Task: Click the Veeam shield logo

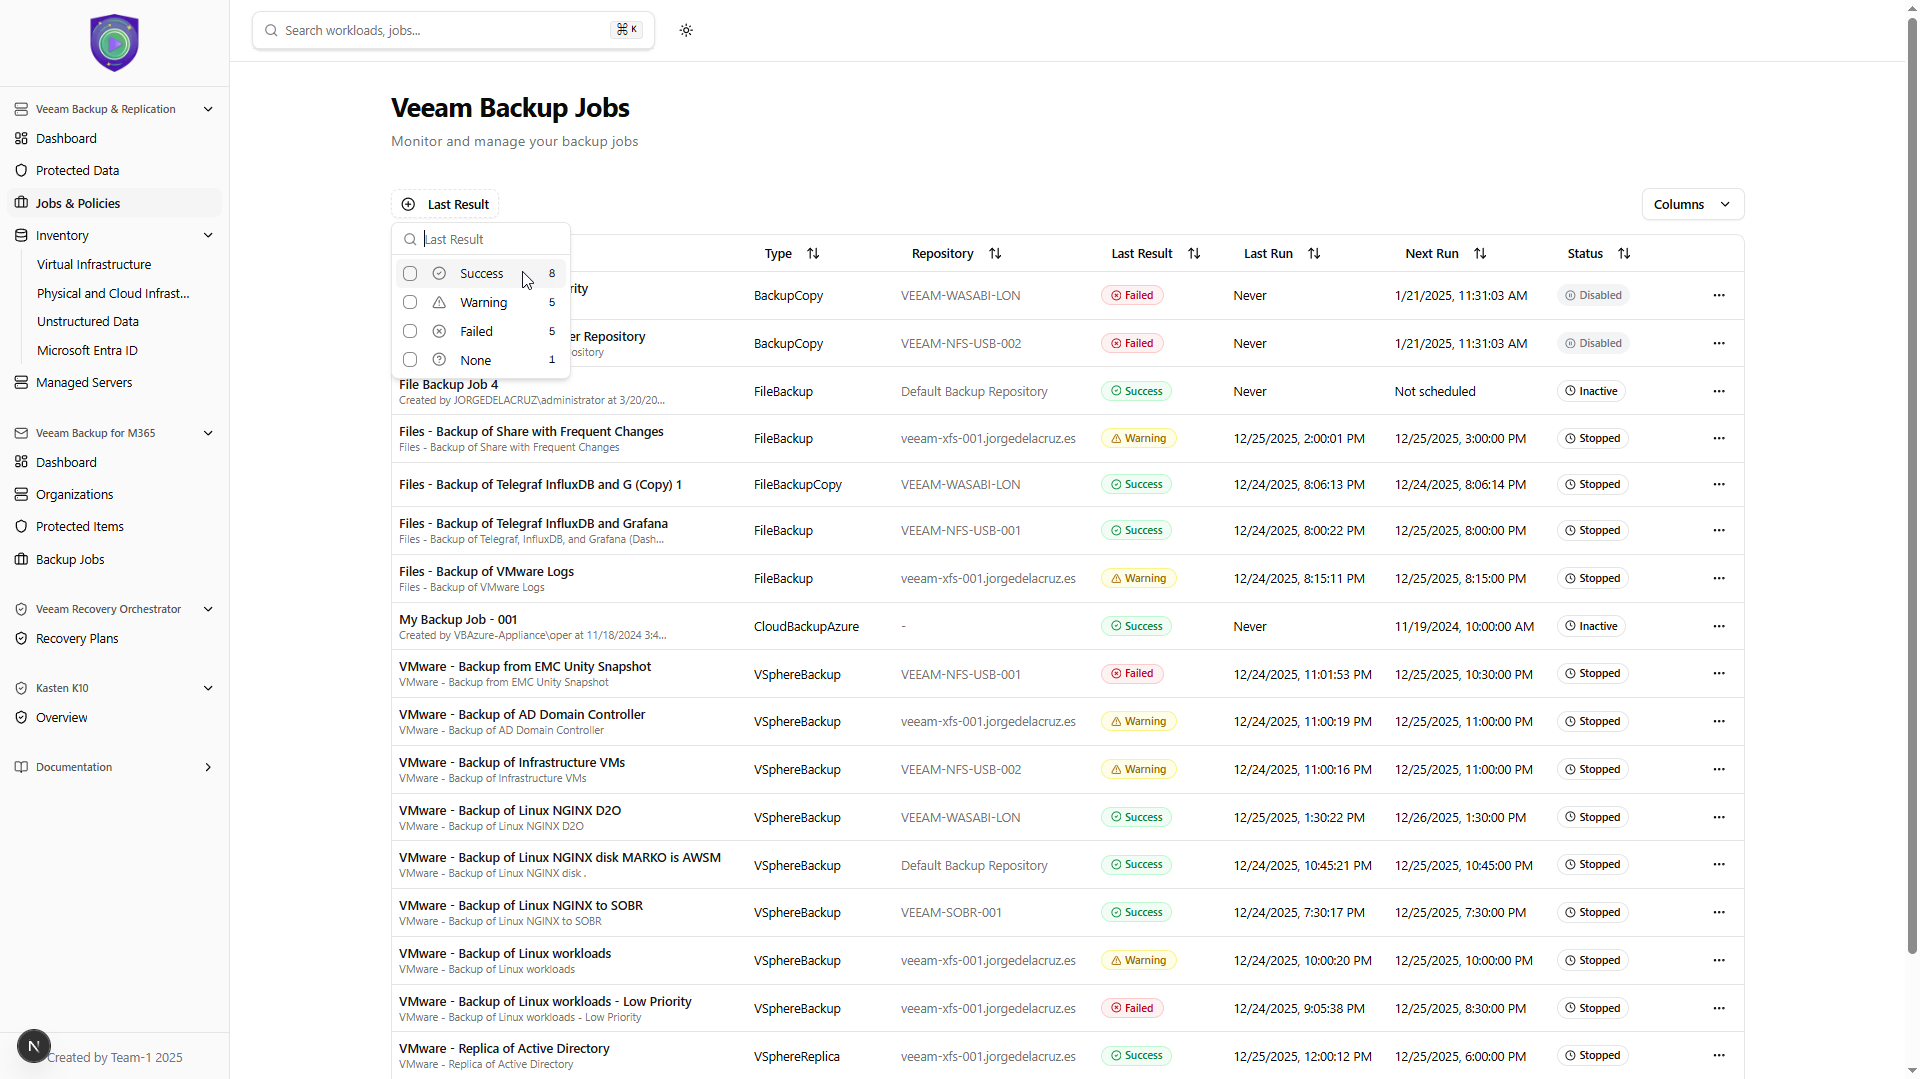Action: click(114, 43)
